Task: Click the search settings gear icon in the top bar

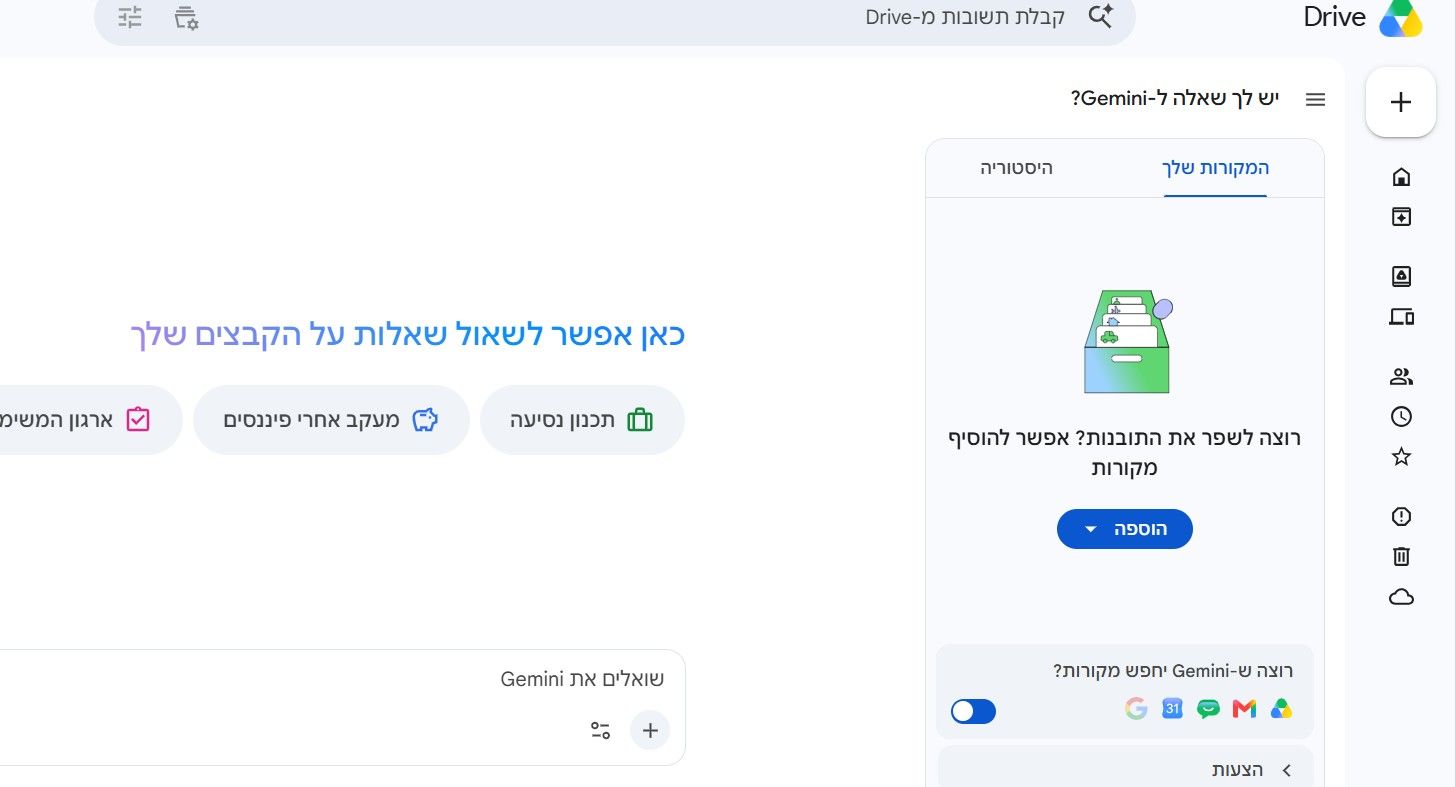Action: 186,17
